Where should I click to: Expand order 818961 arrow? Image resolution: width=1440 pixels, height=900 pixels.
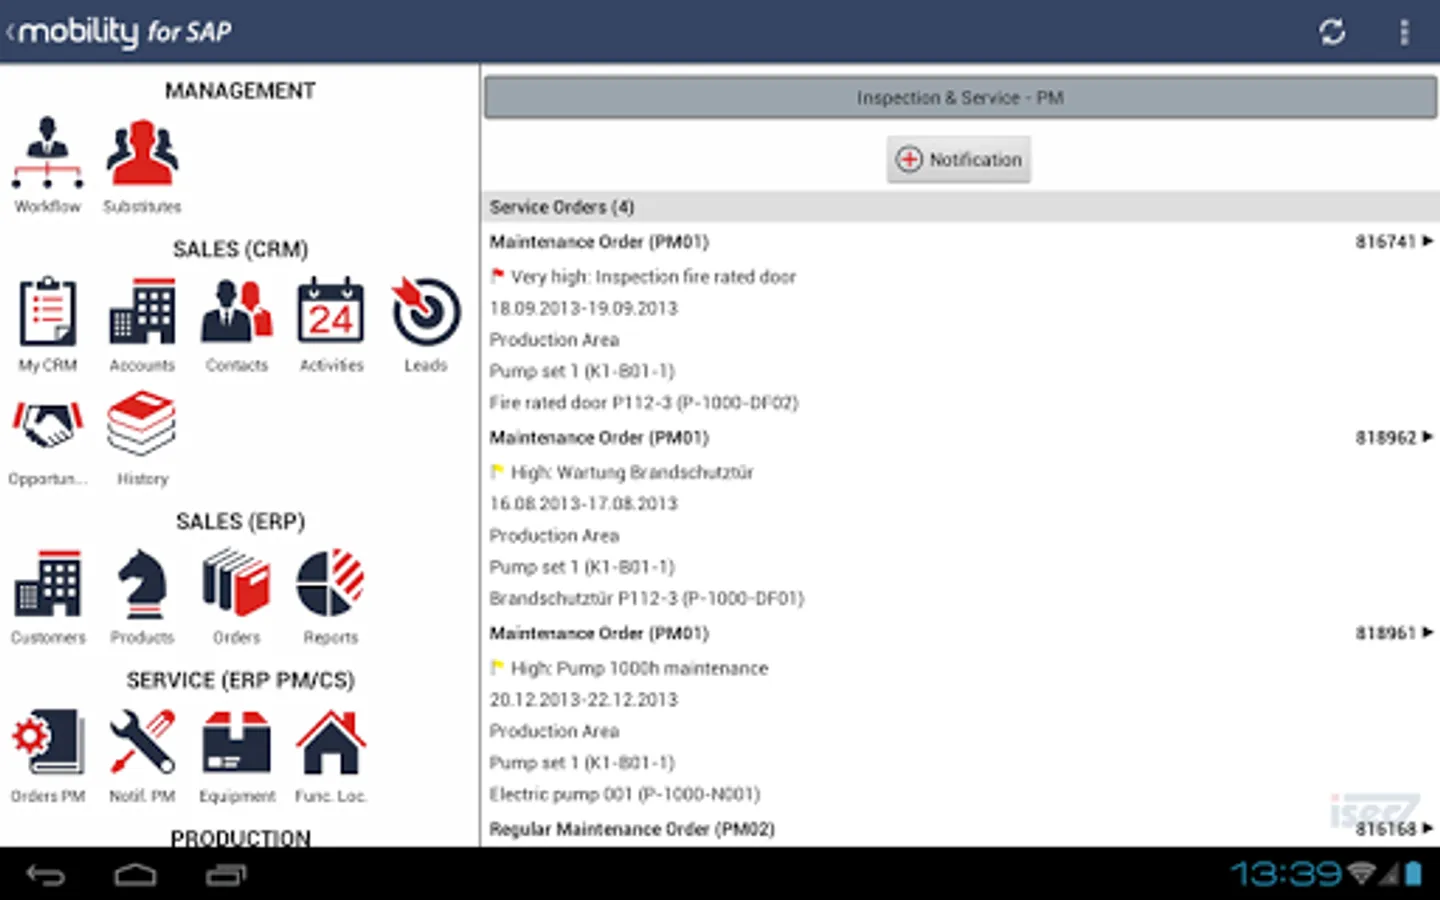1427,633
